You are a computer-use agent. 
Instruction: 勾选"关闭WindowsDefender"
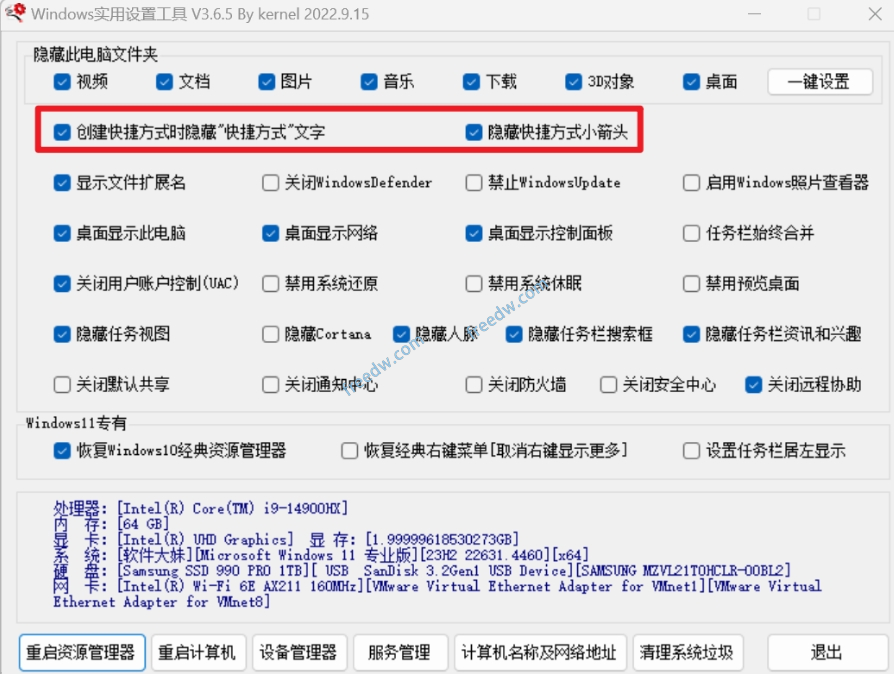pos(269,183)
